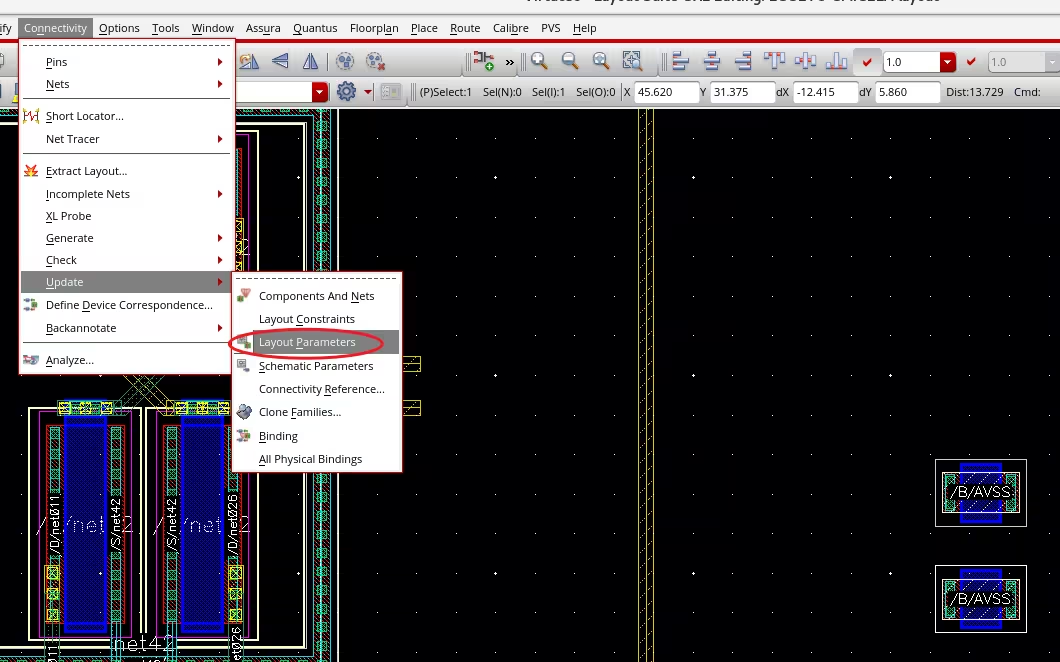Click the settings gear icon in toolbar
The image size is (1060, 662).
point(346,91)
